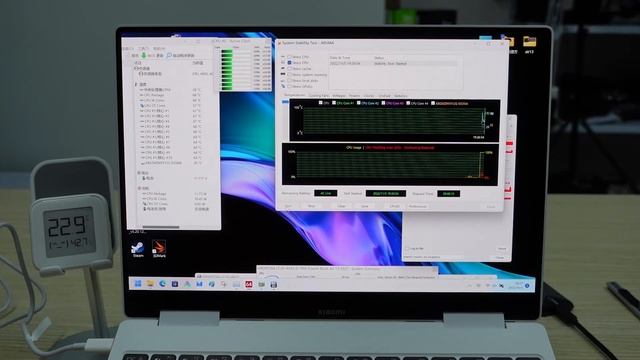Click the Test Started date value box

click(386, 193)
